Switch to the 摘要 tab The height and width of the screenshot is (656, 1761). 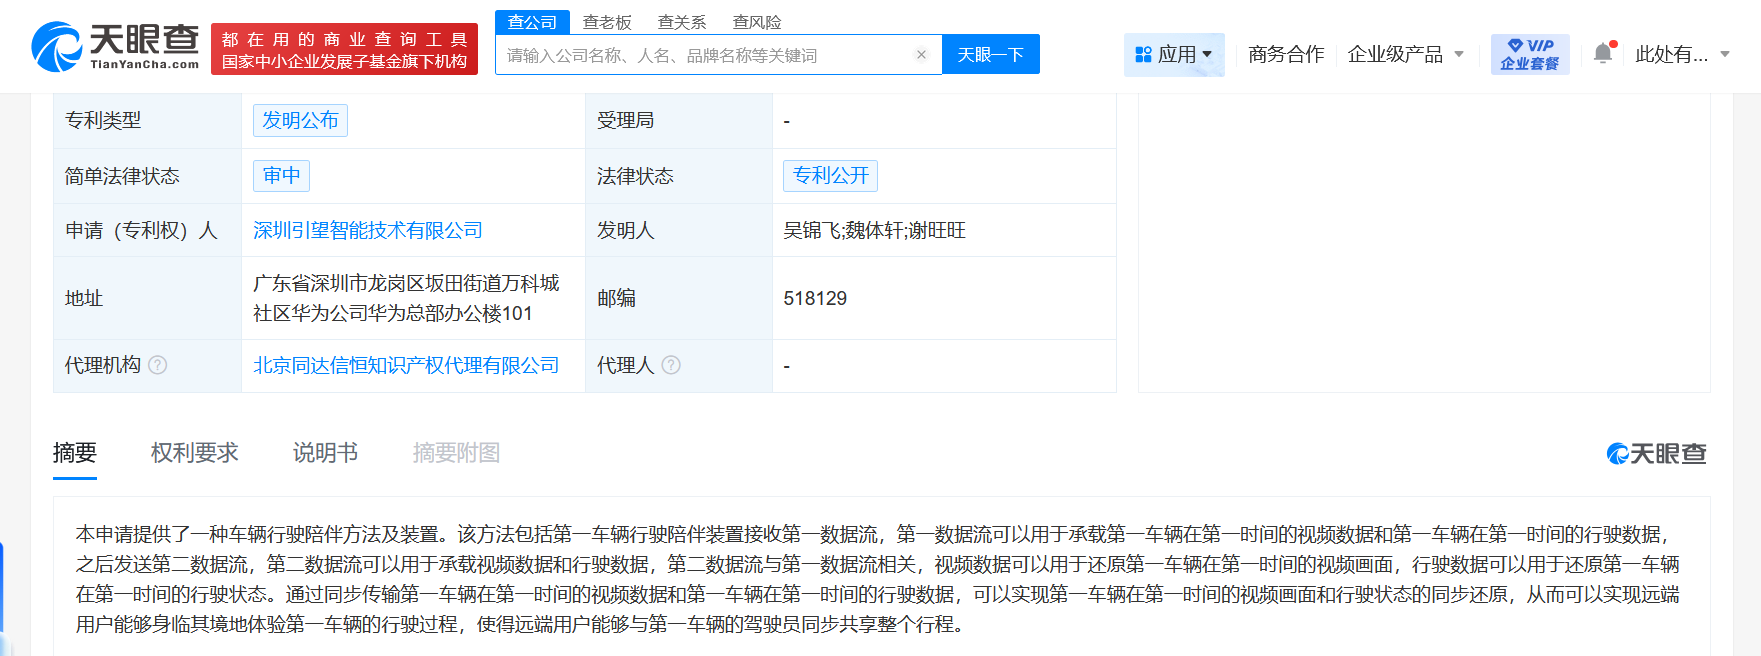tap(75, 453)
